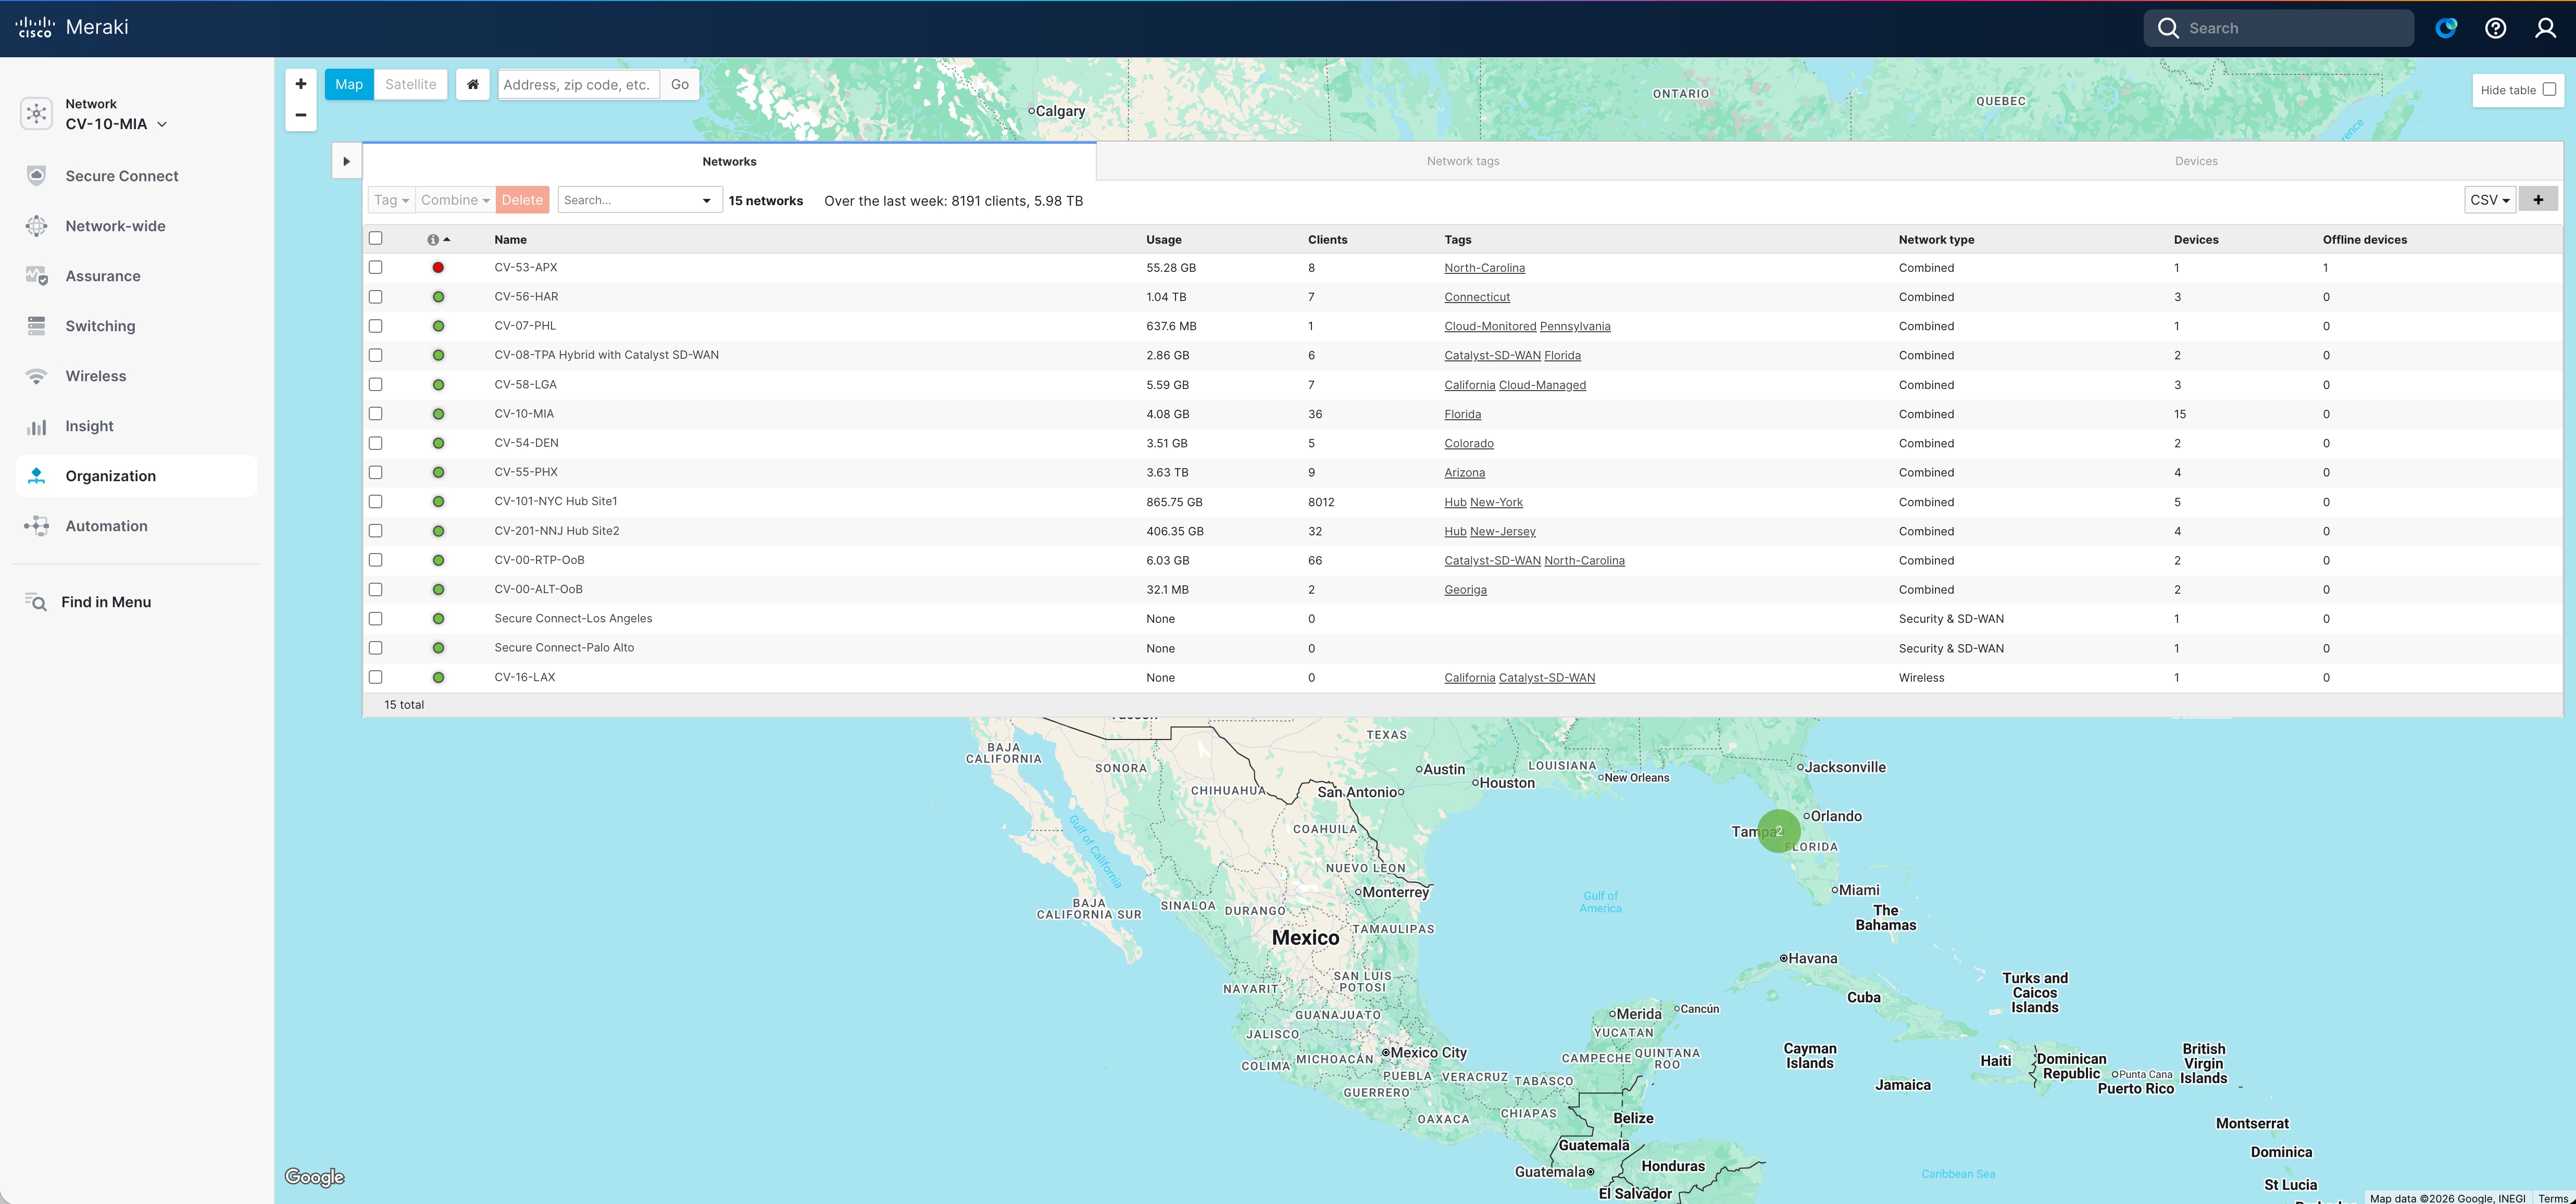
Task: Select the Map view button
Action: point(349,84)
